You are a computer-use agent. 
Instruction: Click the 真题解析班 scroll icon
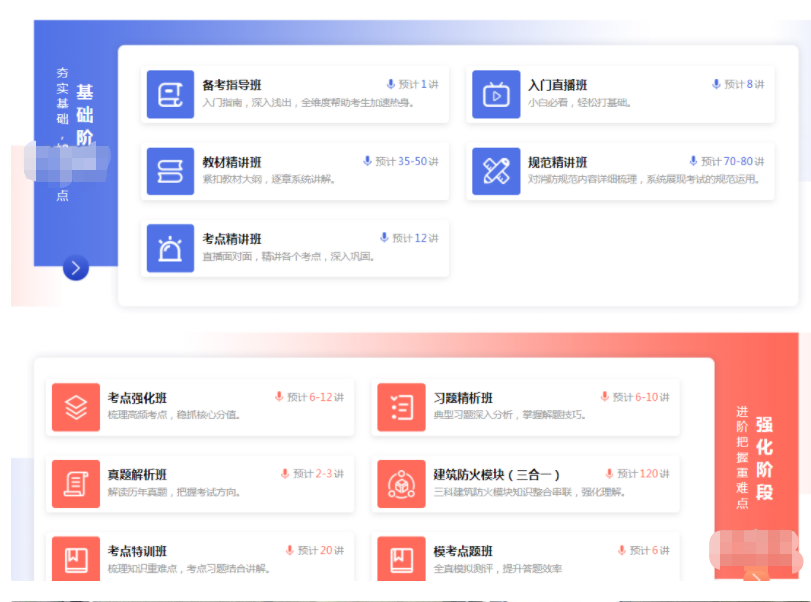76,484
